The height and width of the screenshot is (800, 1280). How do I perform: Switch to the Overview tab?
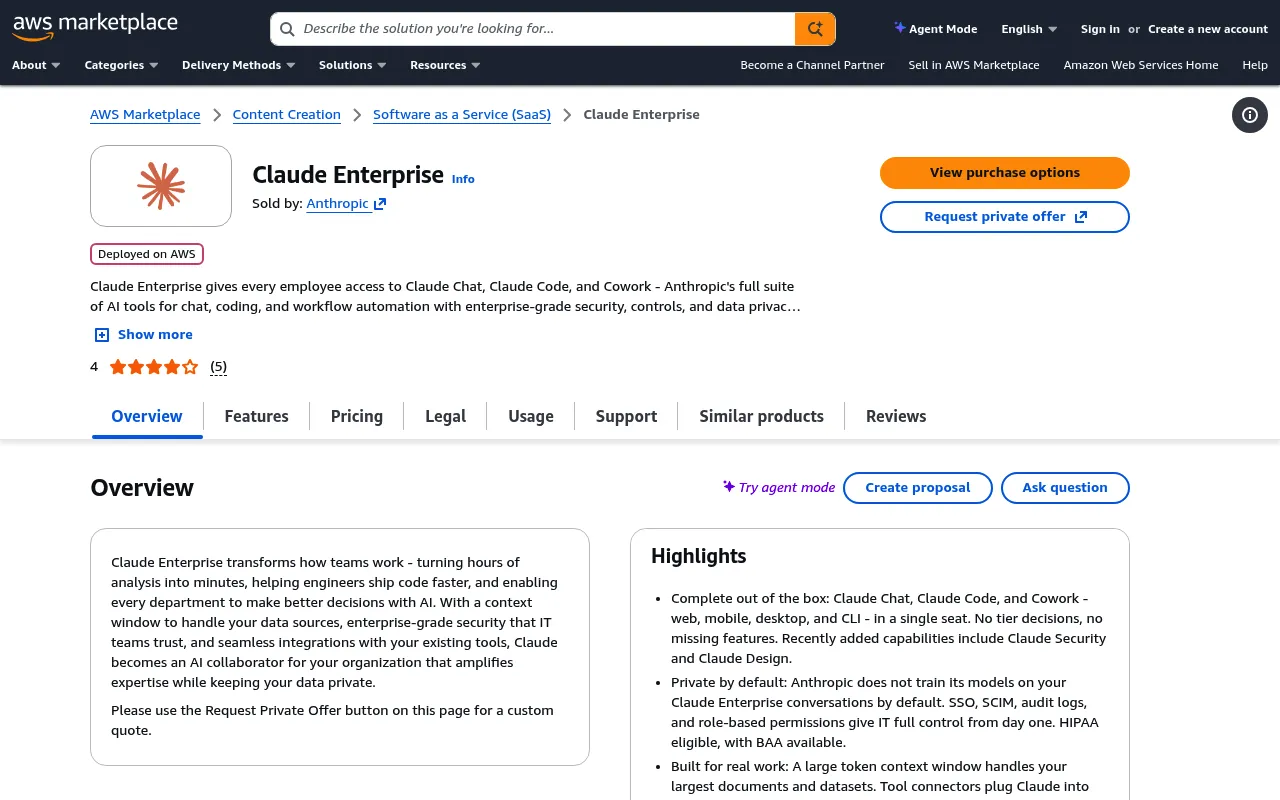click(147, 416)
